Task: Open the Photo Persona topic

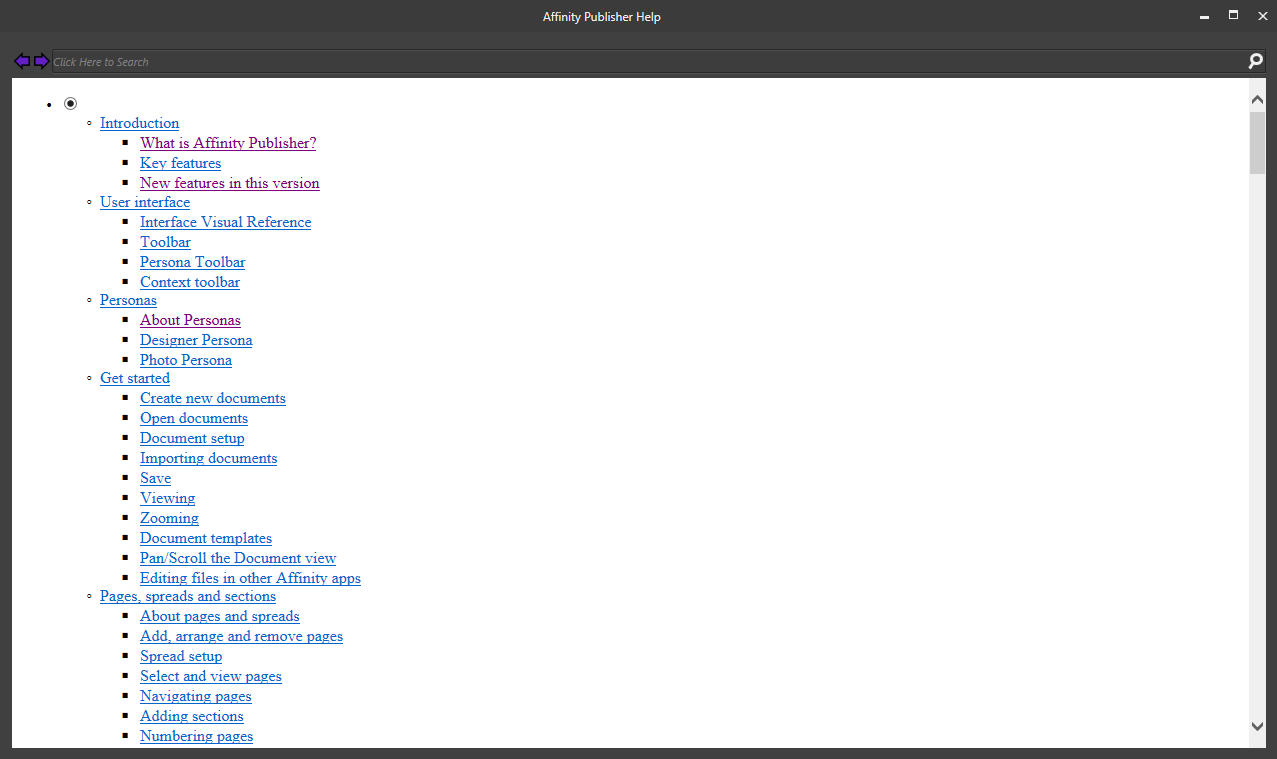Action: coord(186,360)
